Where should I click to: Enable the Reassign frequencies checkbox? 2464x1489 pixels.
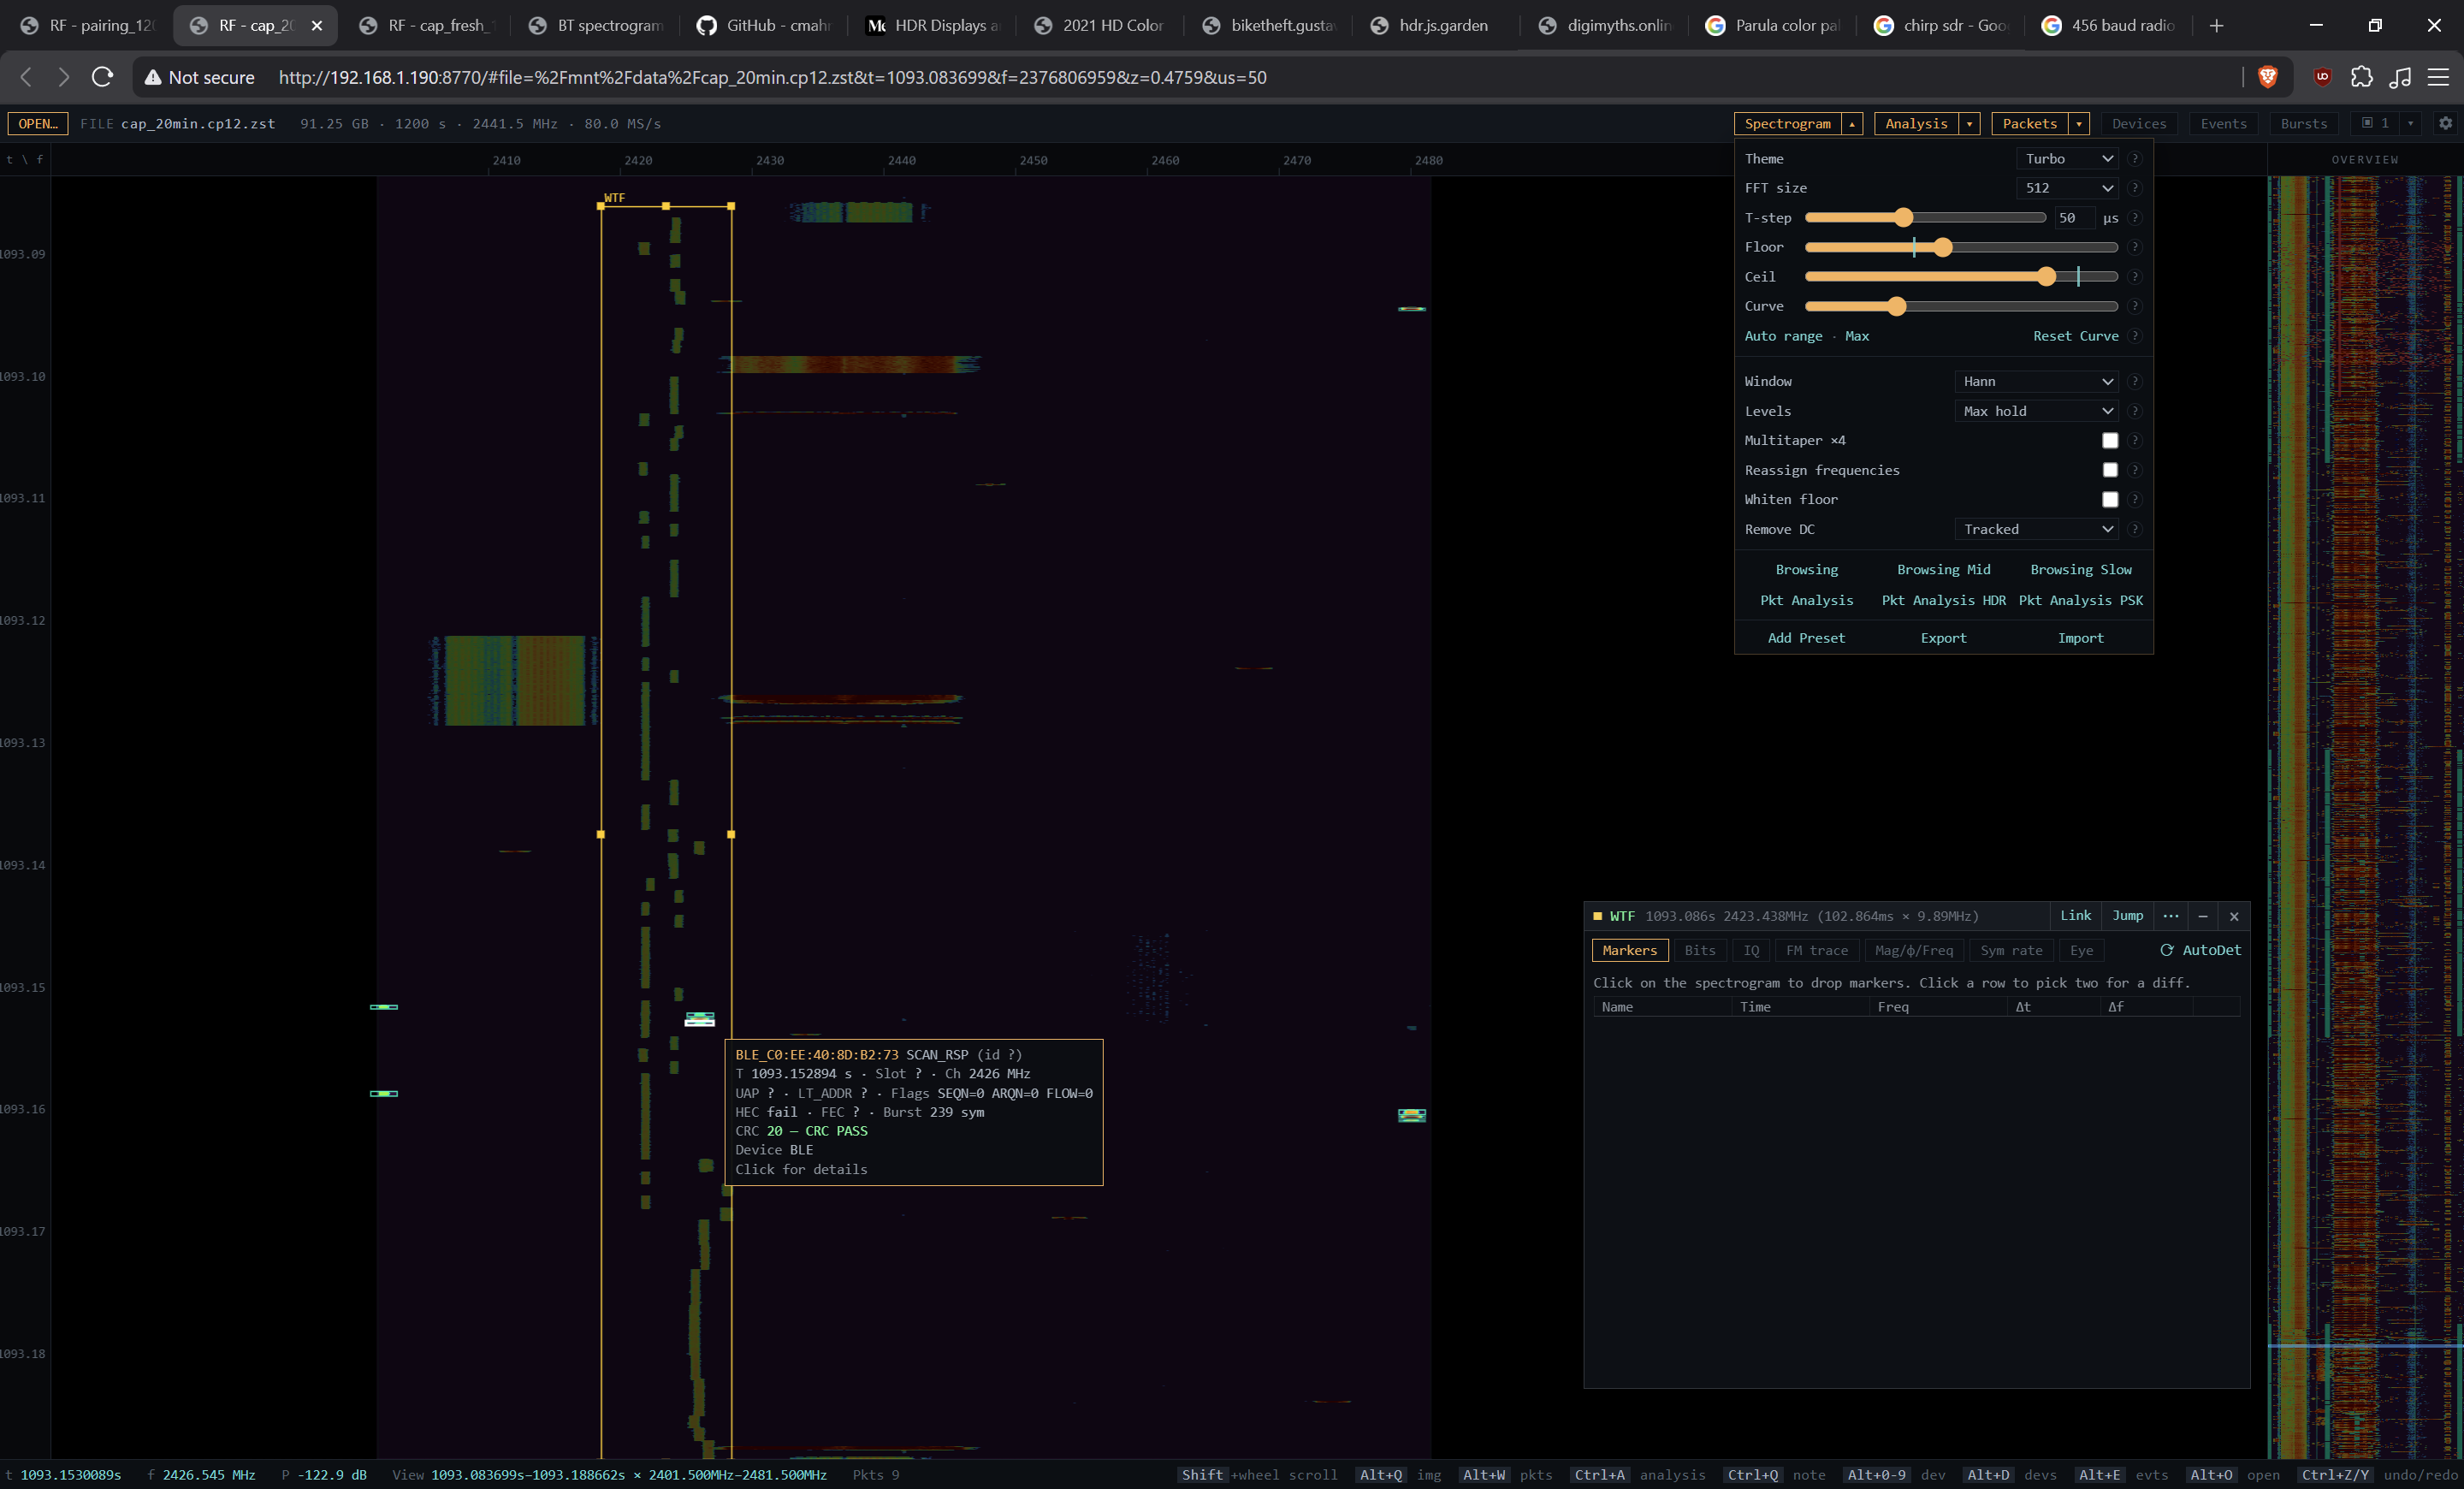2110,470
